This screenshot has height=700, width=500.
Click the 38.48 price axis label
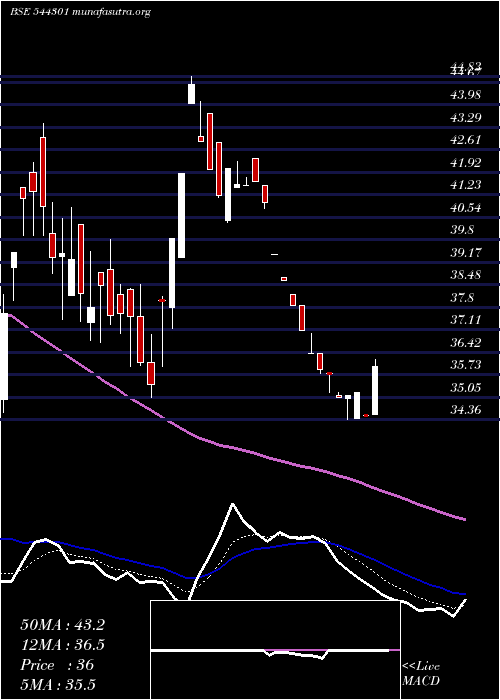[x=466, y=275]
